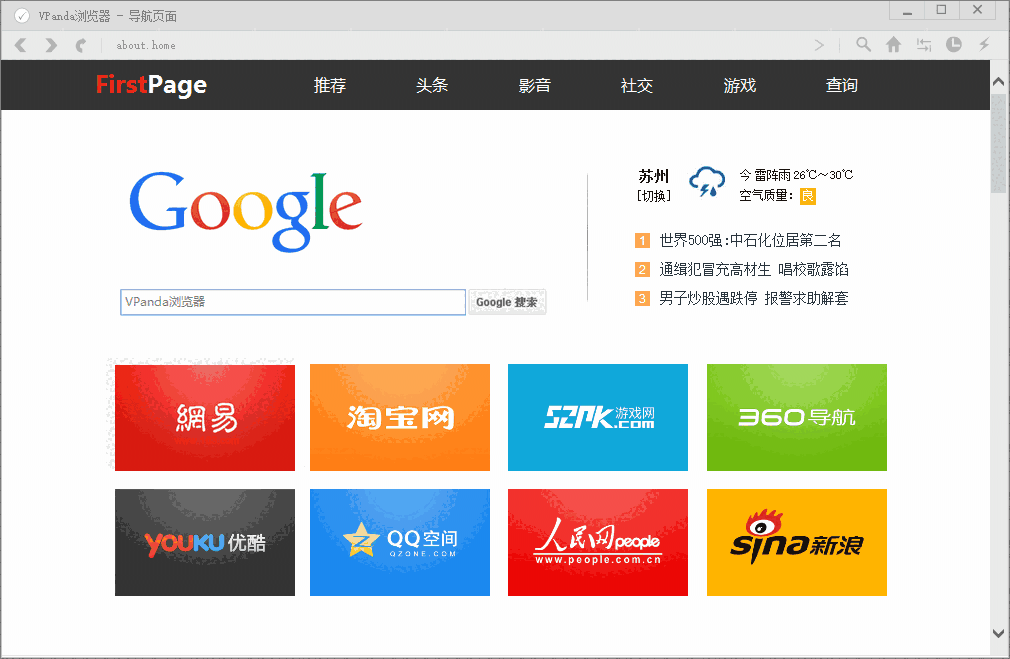1010x659 pixels.
Task: Open the 360导航 green tile
Action: (797, 417)
